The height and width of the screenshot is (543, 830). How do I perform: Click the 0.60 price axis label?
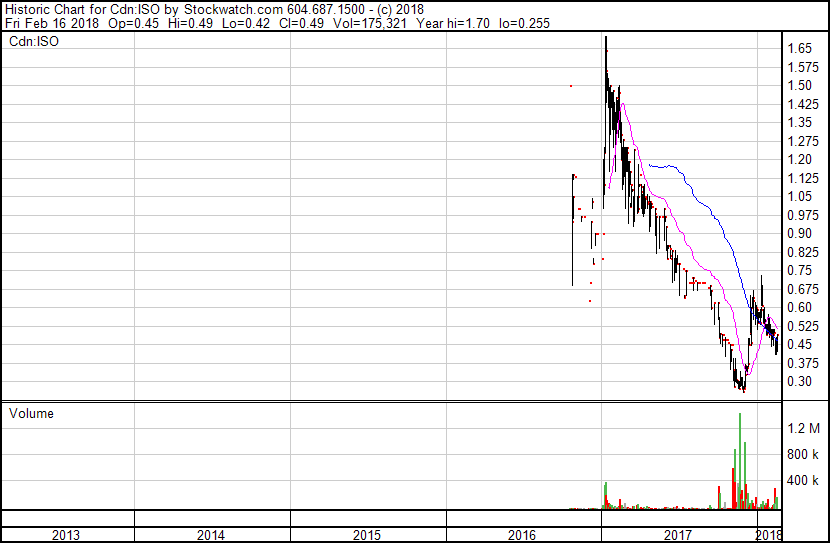[x=799, y=307]
